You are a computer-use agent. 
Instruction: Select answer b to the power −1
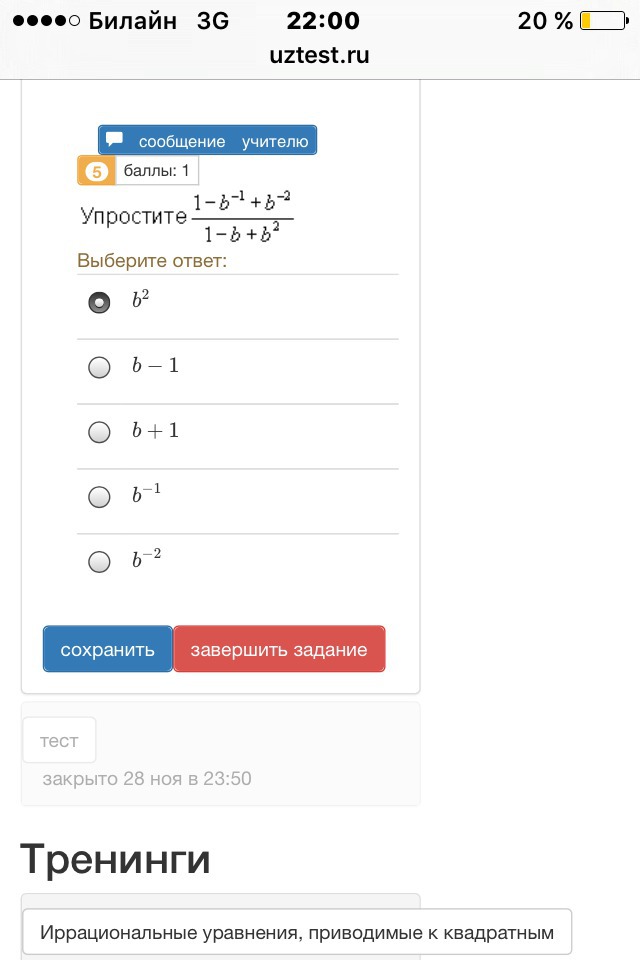coord(99,497)
